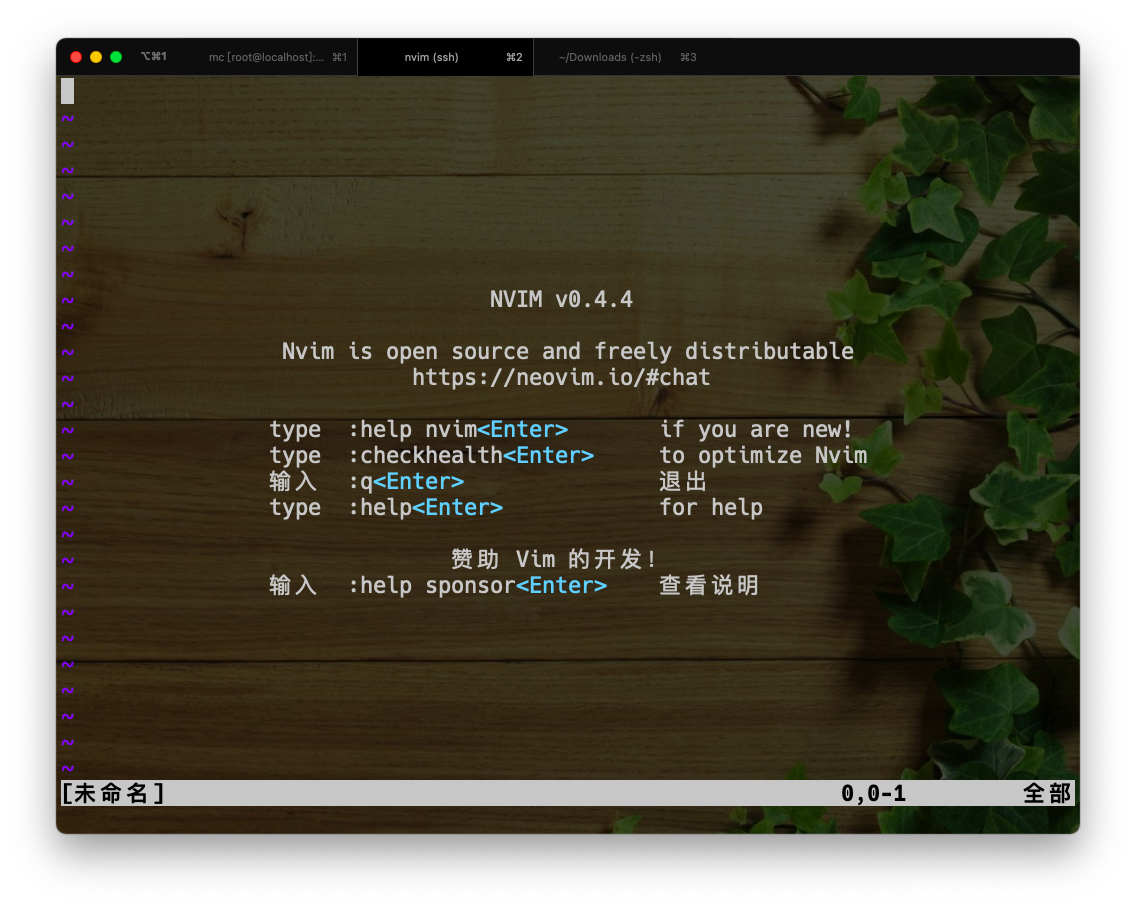The width and height of the screenshot is (1136, 908).
Task: Select the nvim (ssh) tab
Action: click(446, 57)
